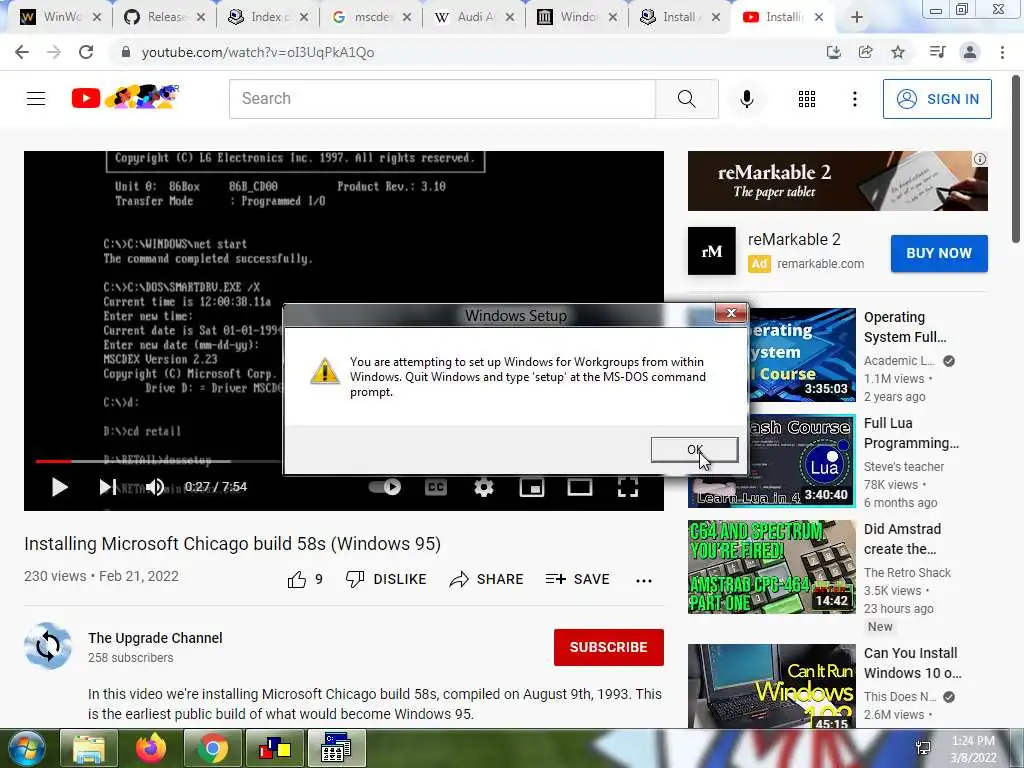This screenshot has height=768, width=1024.
Task: Toggle the autoplay switch
Action: (385, 487)
